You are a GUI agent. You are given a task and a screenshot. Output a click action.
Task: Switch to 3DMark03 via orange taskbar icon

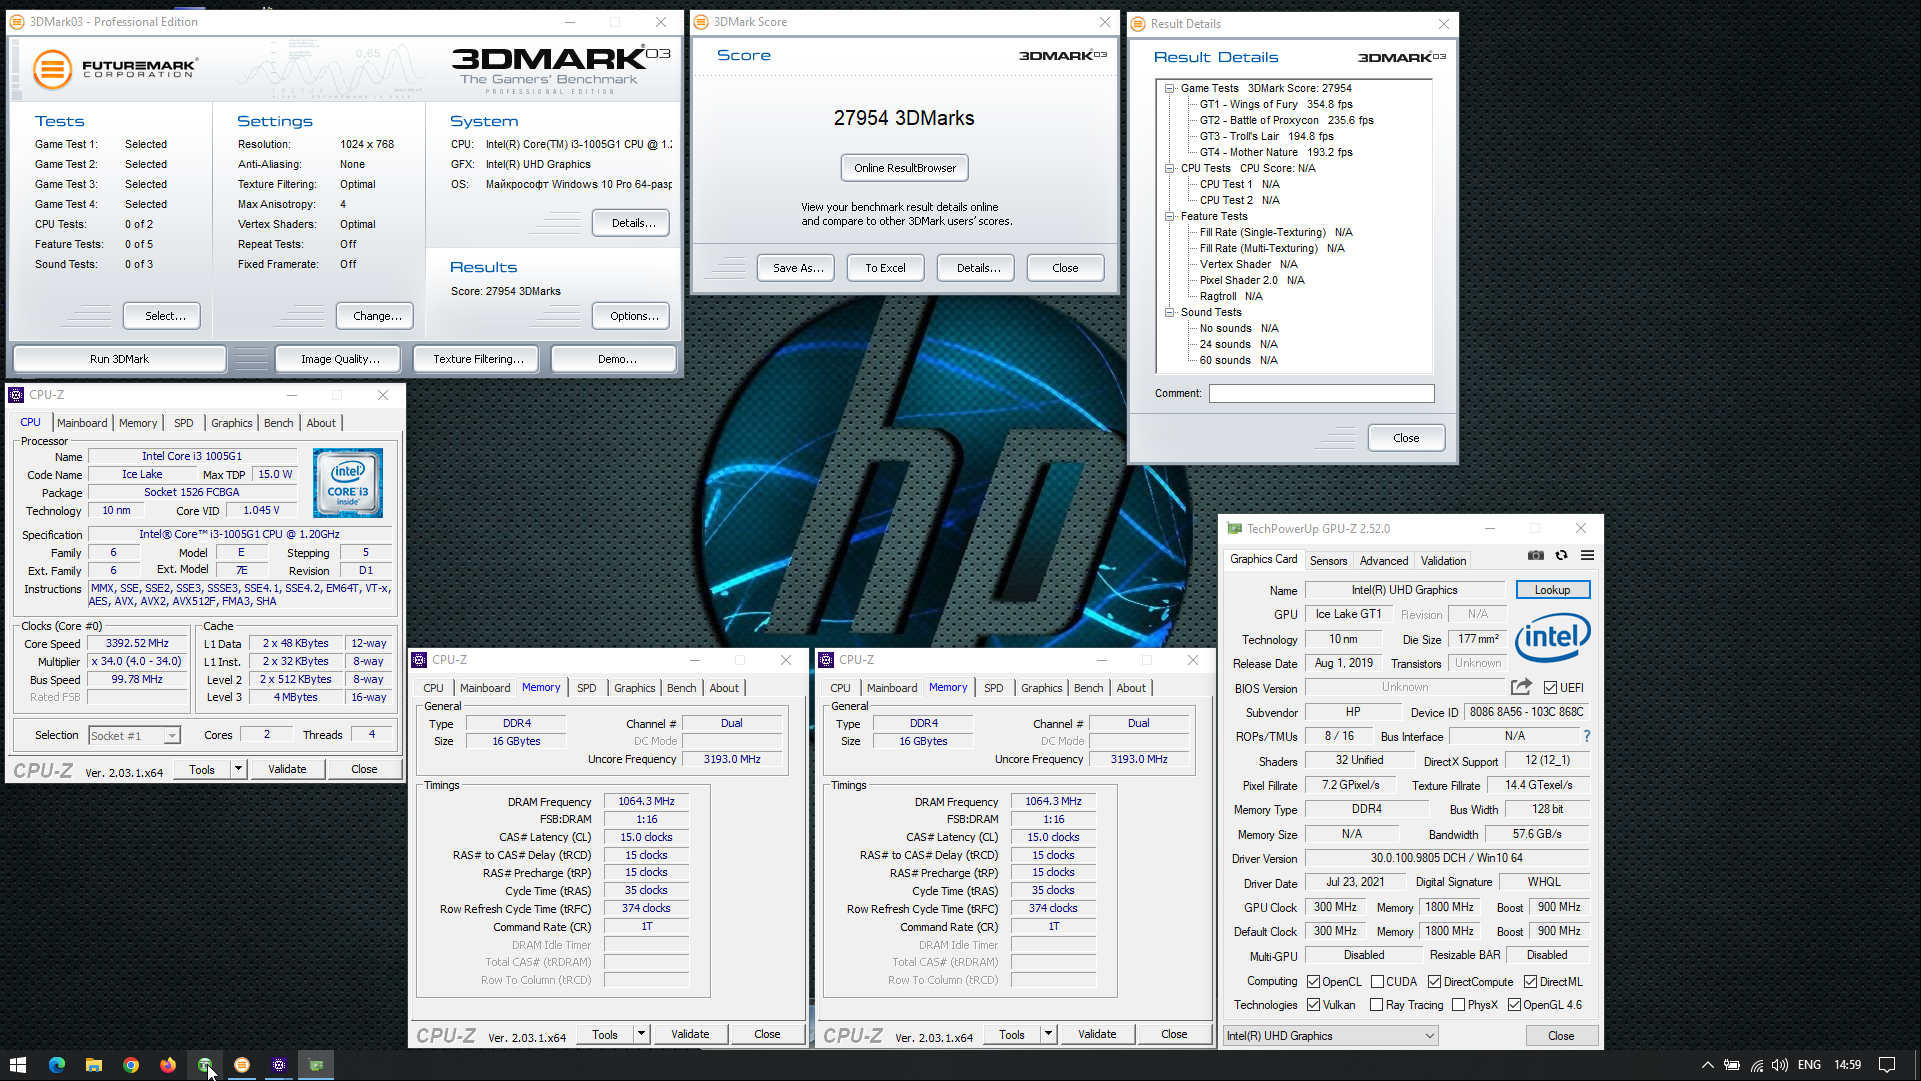(241, 1065)
